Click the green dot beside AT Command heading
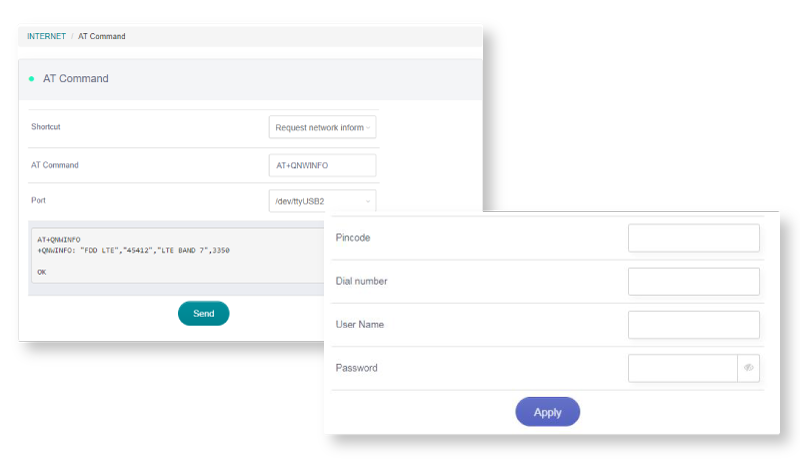 pos(31,78)
